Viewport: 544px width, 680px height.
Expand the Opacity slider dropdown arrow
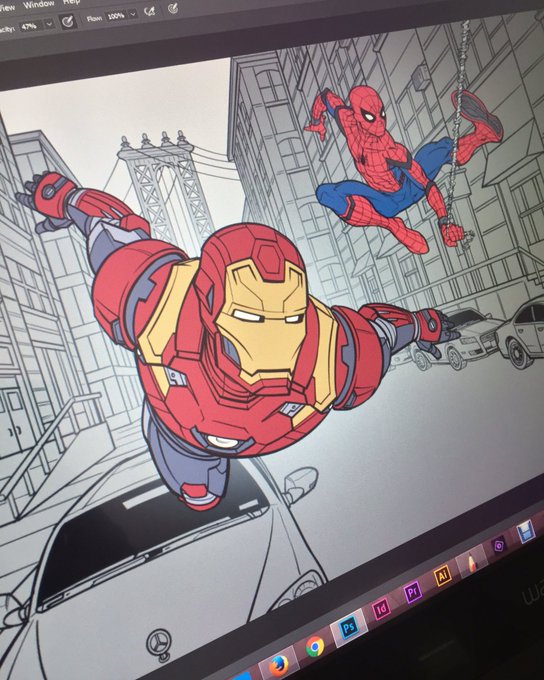click(49, 23)
